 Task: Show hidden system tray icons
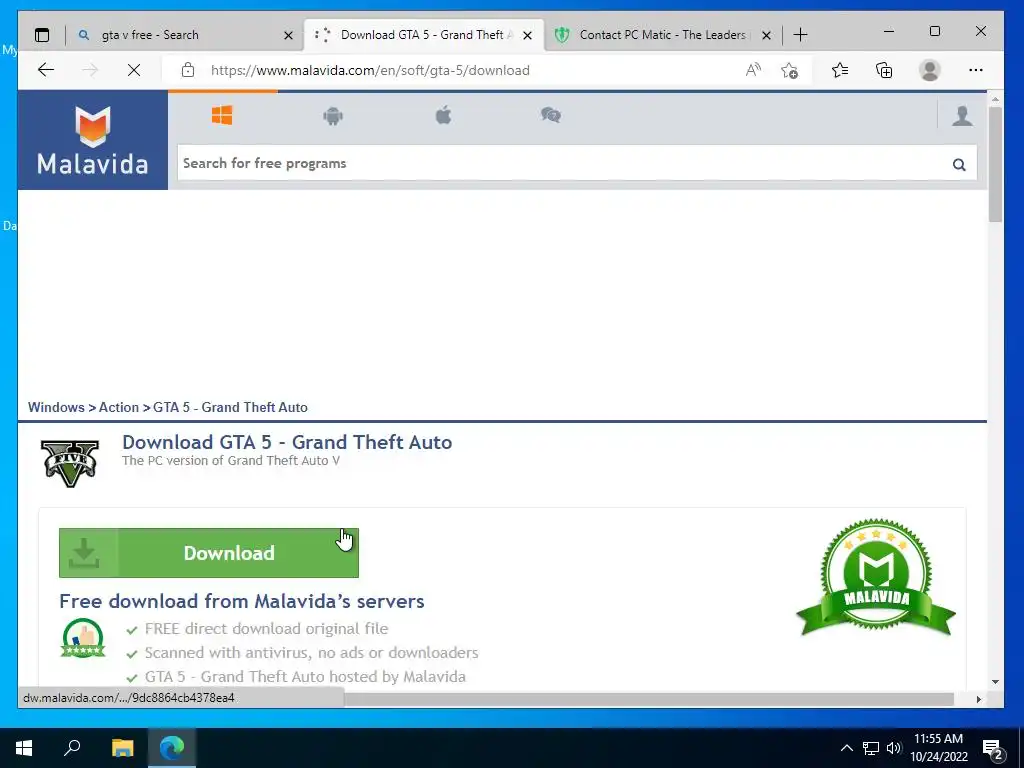846,748
